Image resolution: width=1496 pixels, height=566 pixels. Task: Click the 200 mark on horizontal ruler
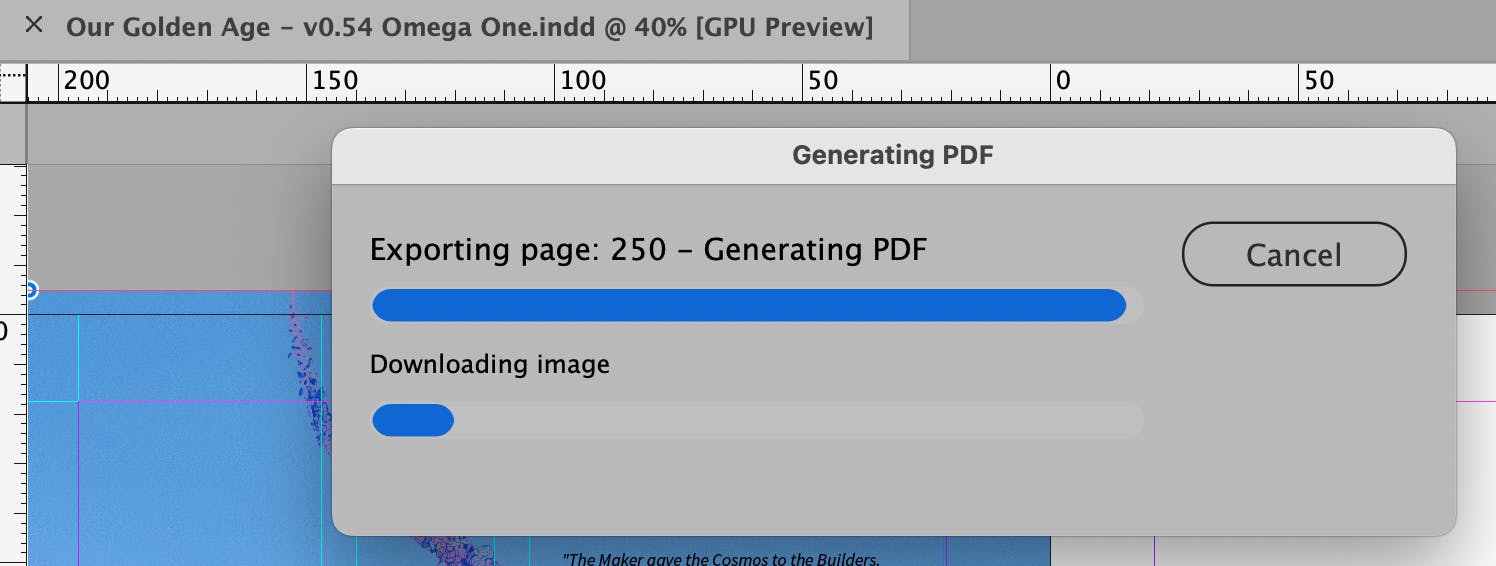[x=86, y=81]
